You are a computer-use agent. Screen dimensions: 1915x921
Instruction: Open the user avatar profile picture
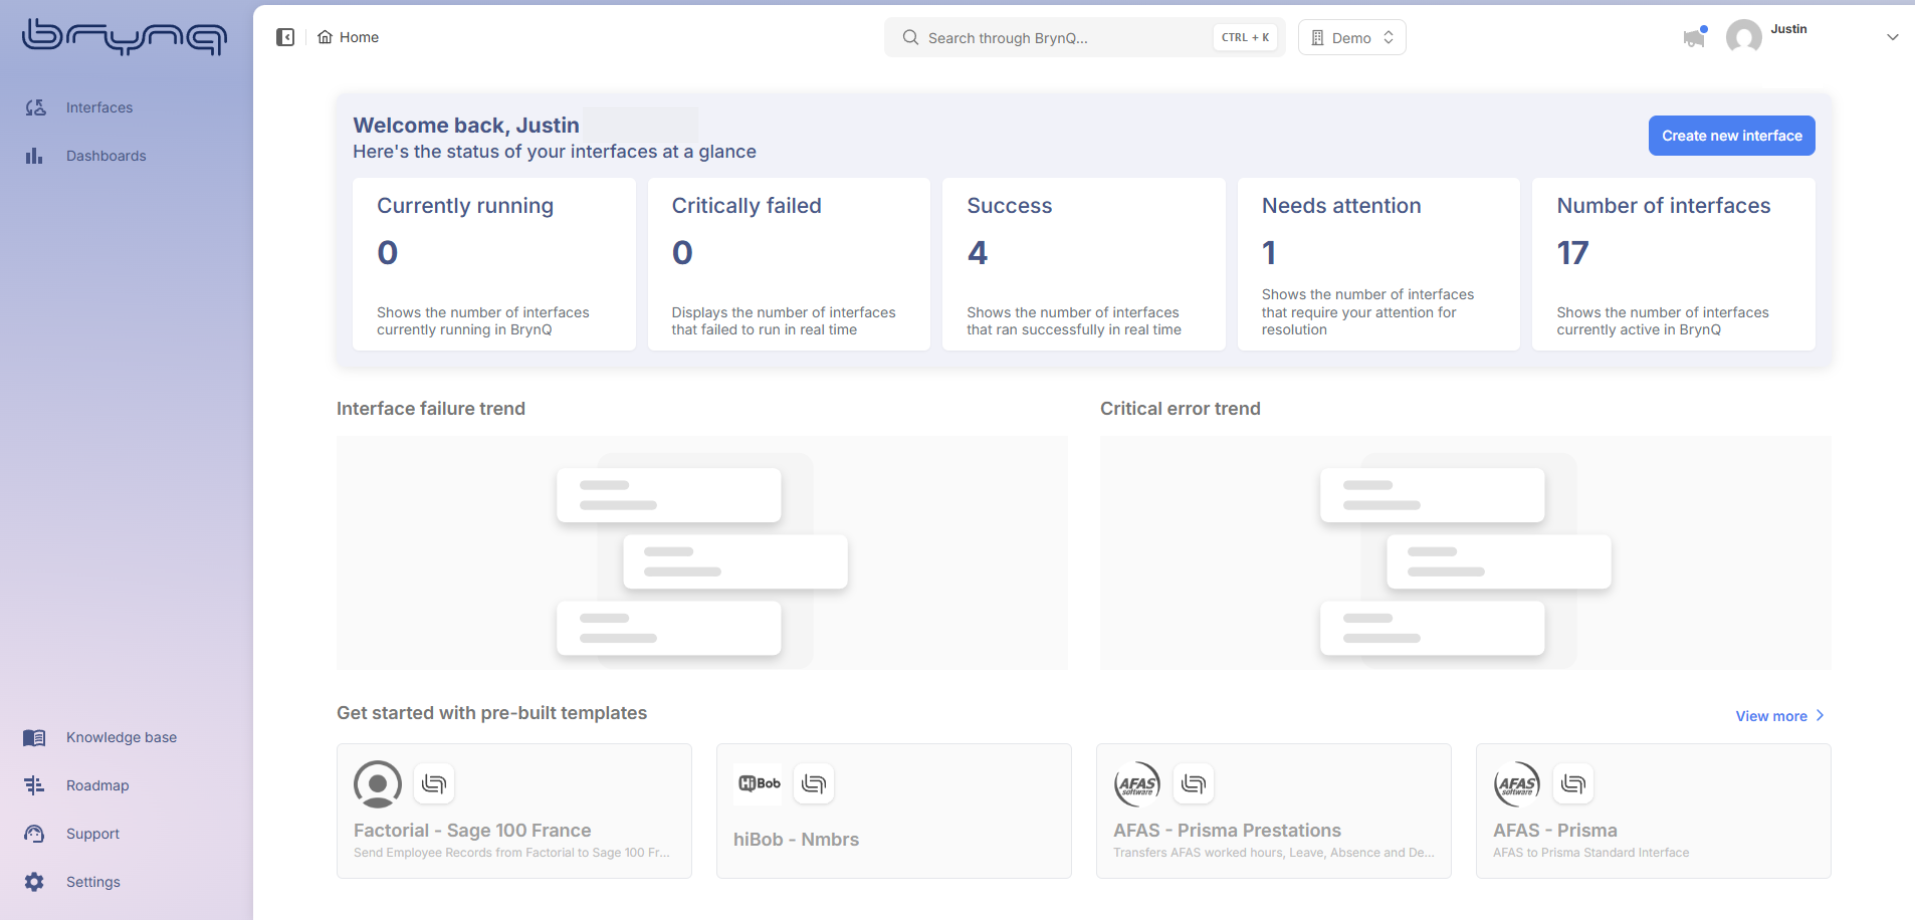coord(1743,38)
